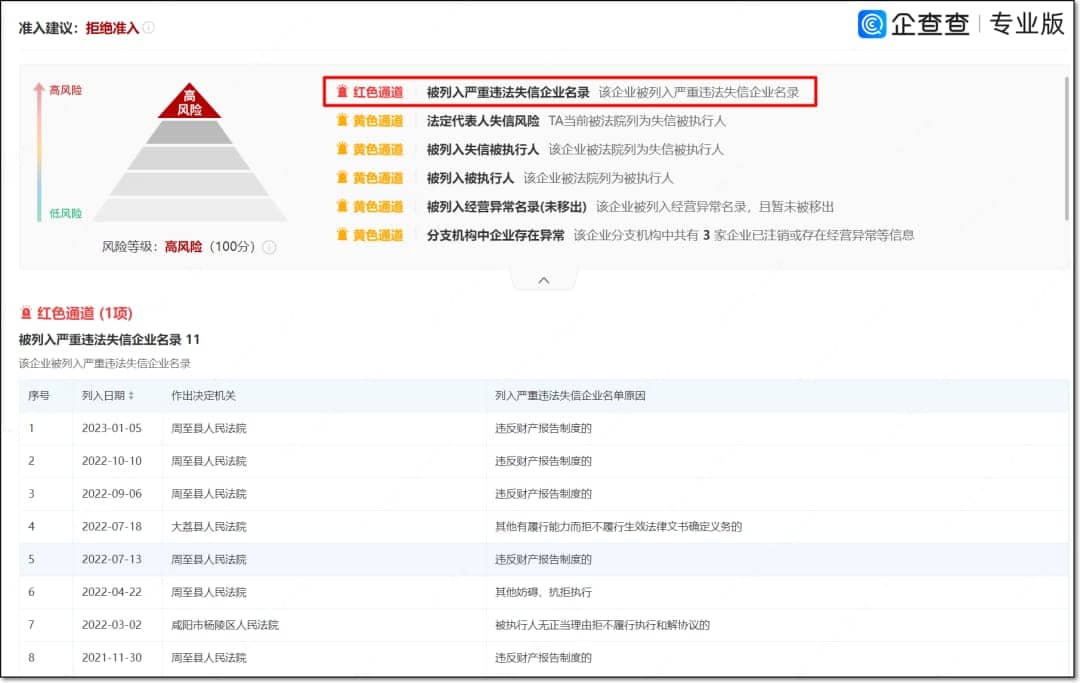
Task: Select the row dated 2022-10-10
Action: click(543, 461)
